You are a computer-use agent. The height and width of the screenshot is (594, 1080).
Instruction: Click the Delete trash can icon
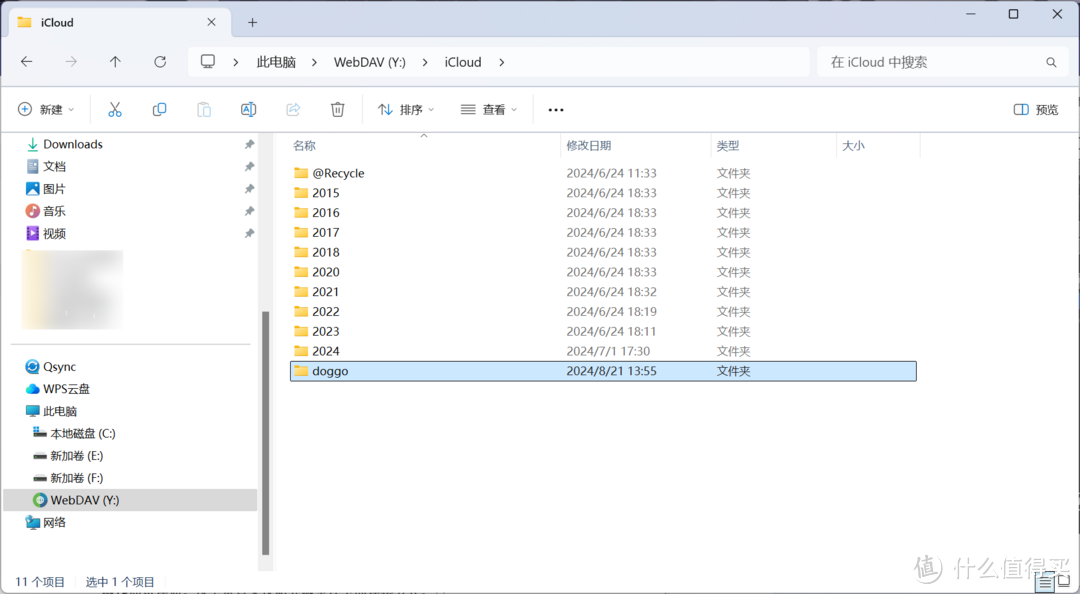(x=338, y=110)
